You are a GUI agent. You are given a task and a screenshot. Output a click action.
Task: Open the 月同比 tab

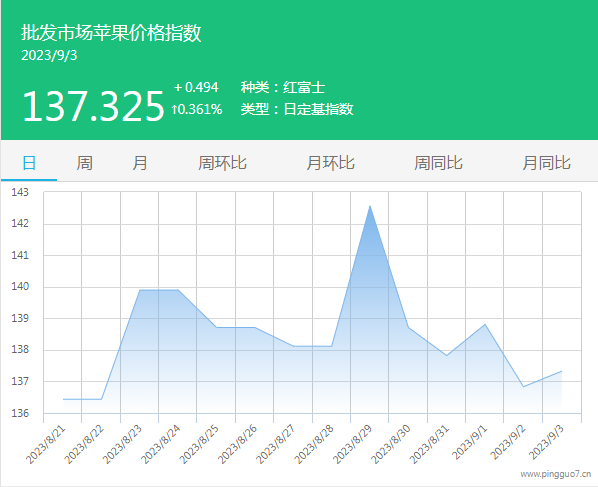tap(547, 163)
